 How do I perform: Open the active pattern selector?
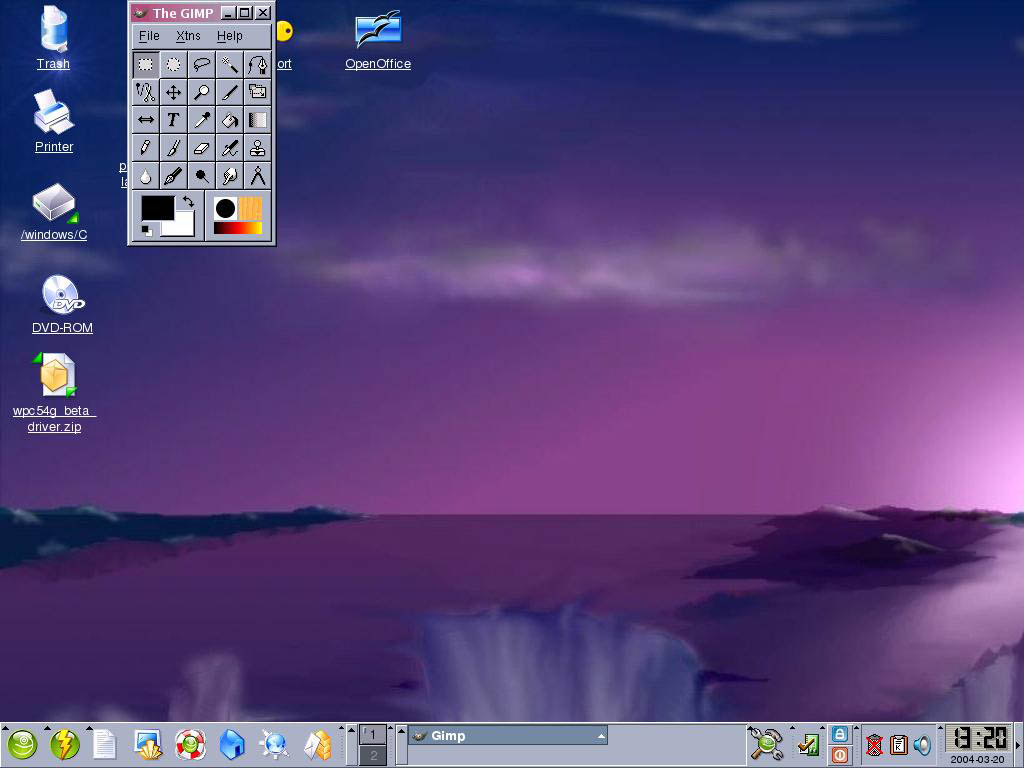(250, 208)
